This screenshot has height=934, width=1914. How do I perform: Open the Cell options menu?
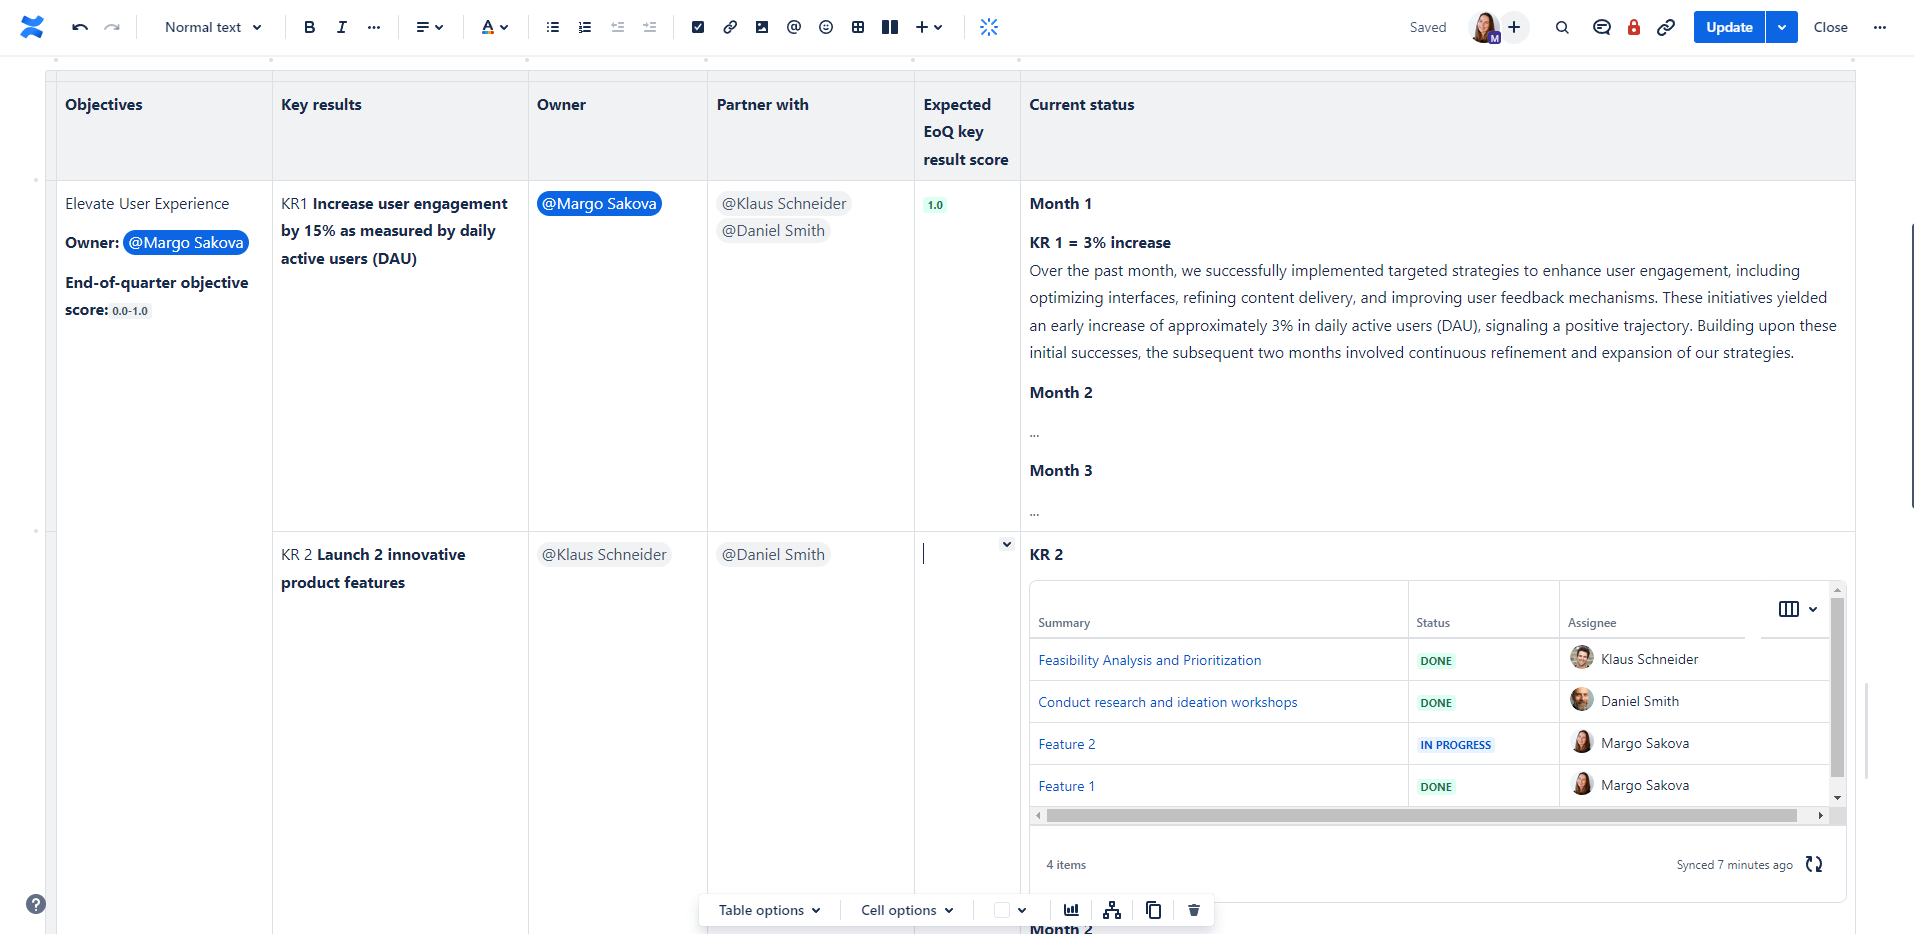pos(903,910)
